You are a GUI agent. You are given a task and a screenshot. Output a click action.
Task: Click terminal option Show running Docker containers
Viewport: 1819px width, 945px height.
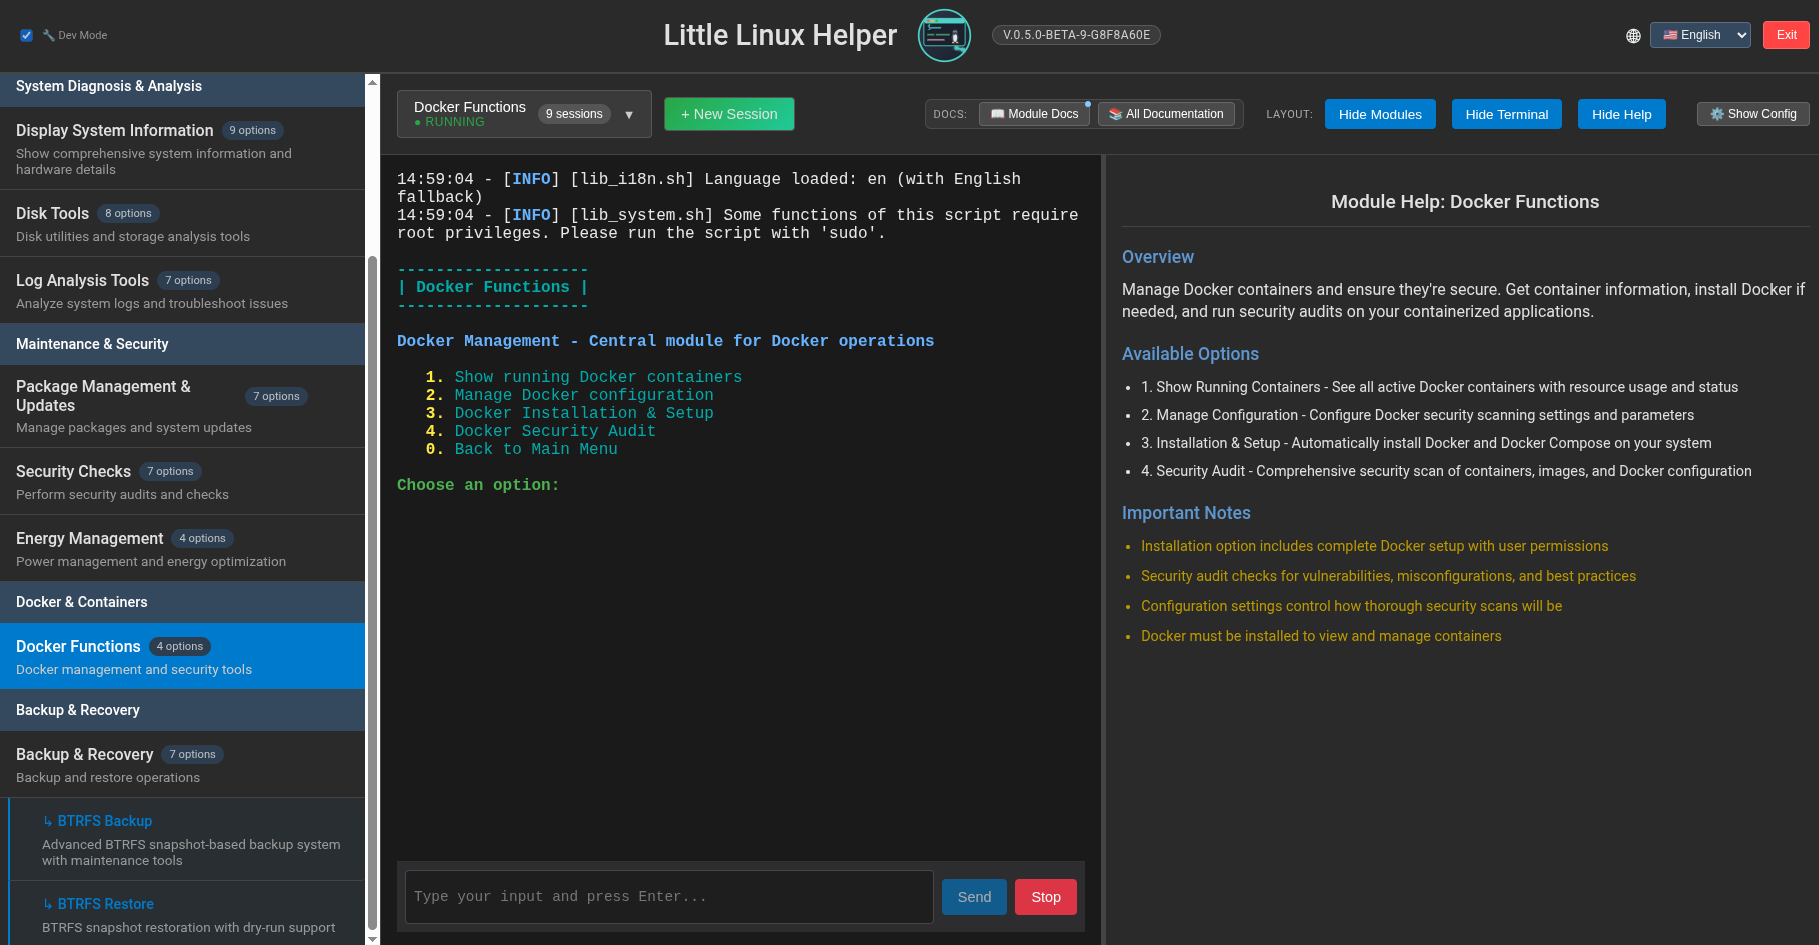[x=598, y=377]
